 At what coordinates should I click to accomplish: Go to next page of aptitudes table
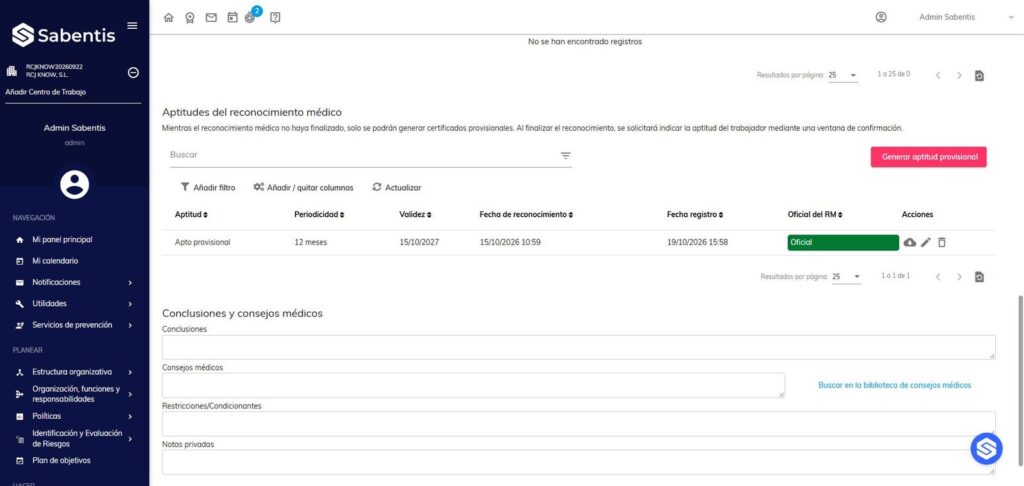tap(959, 277)
